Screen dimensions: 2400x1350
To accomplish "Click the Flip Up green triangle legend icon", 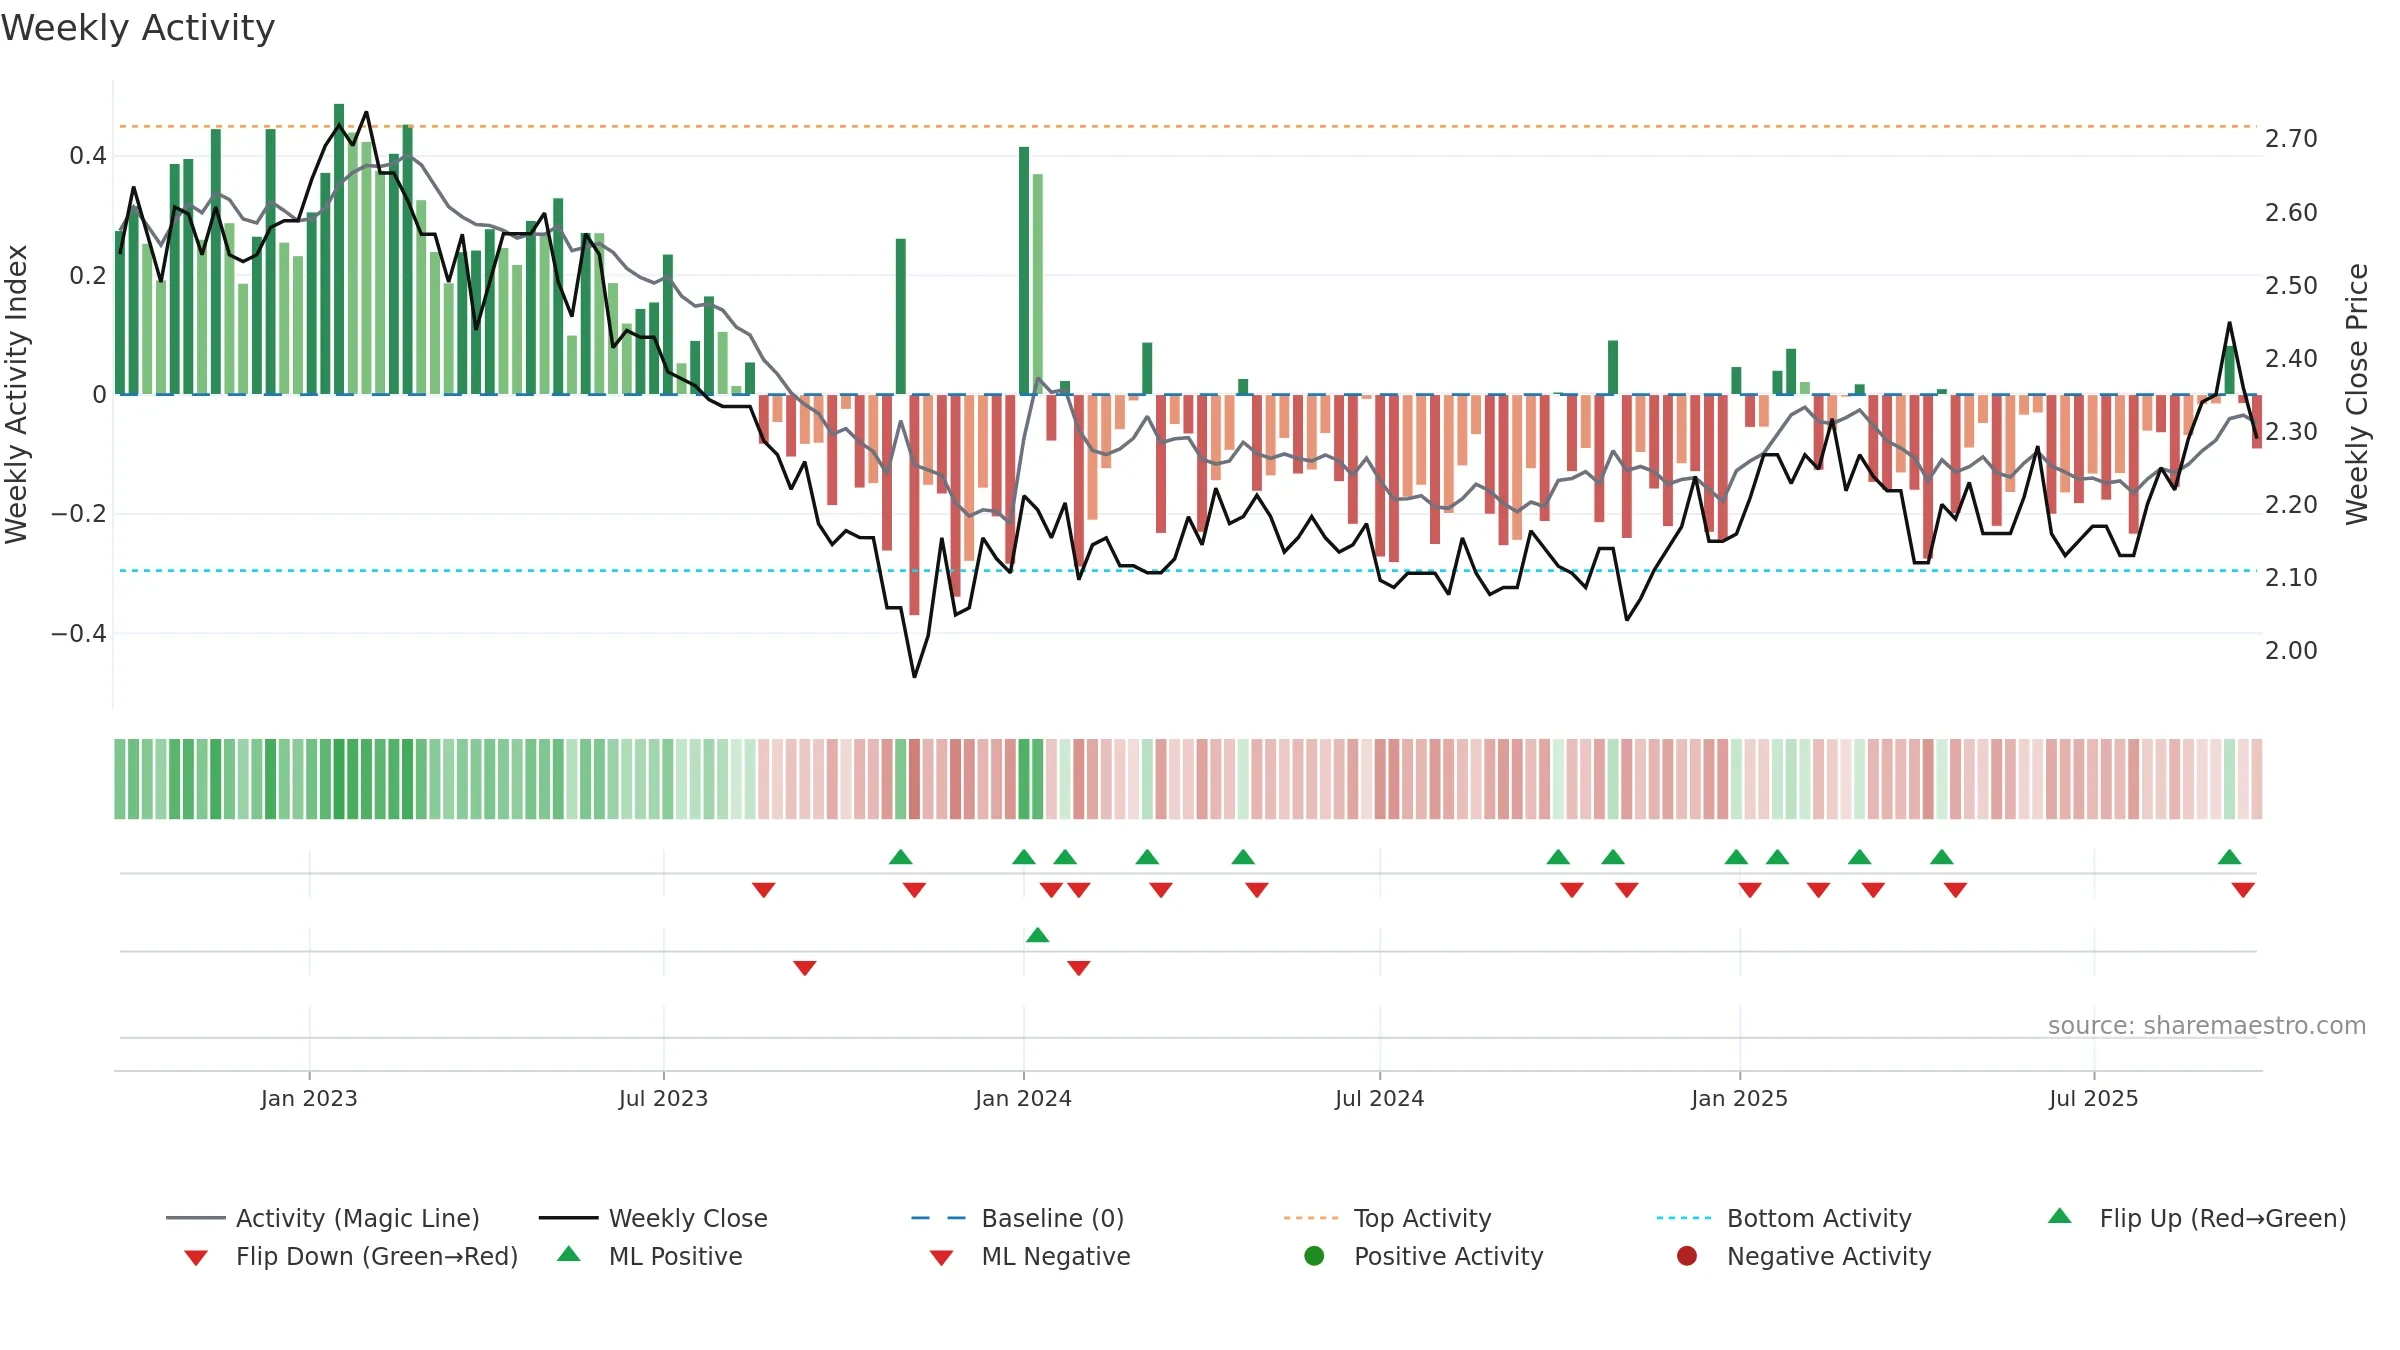I will 2060,1216.
